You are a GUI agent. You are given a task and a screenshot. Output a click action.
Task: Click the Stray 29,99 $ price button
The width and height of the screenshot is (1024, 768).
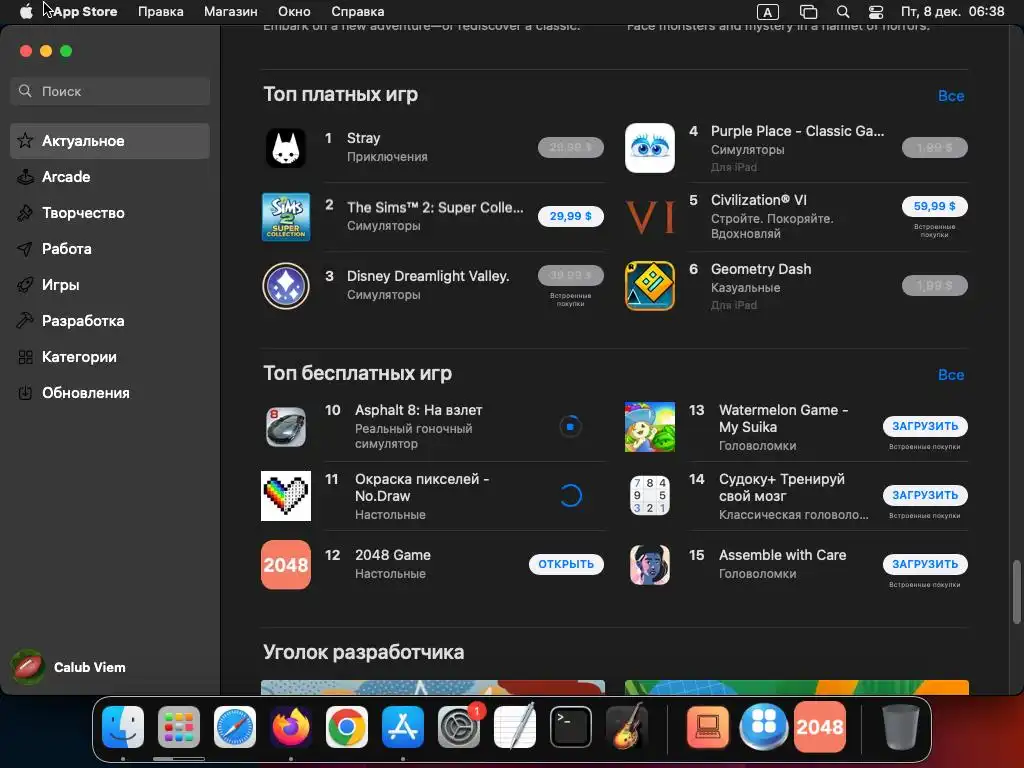click(x=571, y=148)
